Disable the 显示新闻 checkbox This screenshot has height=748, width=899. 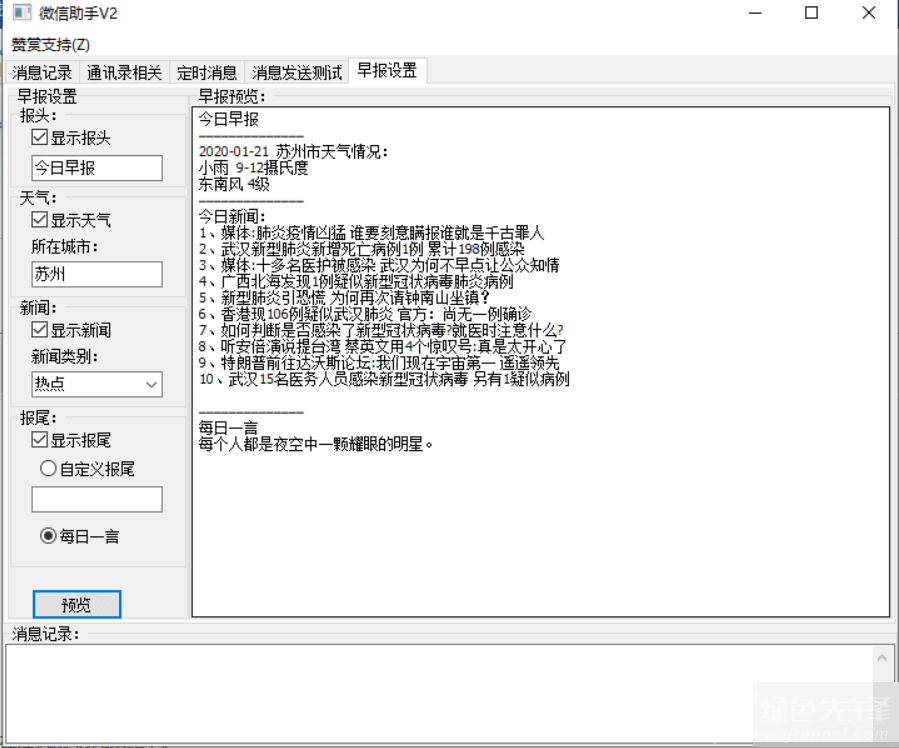point(40,330)
